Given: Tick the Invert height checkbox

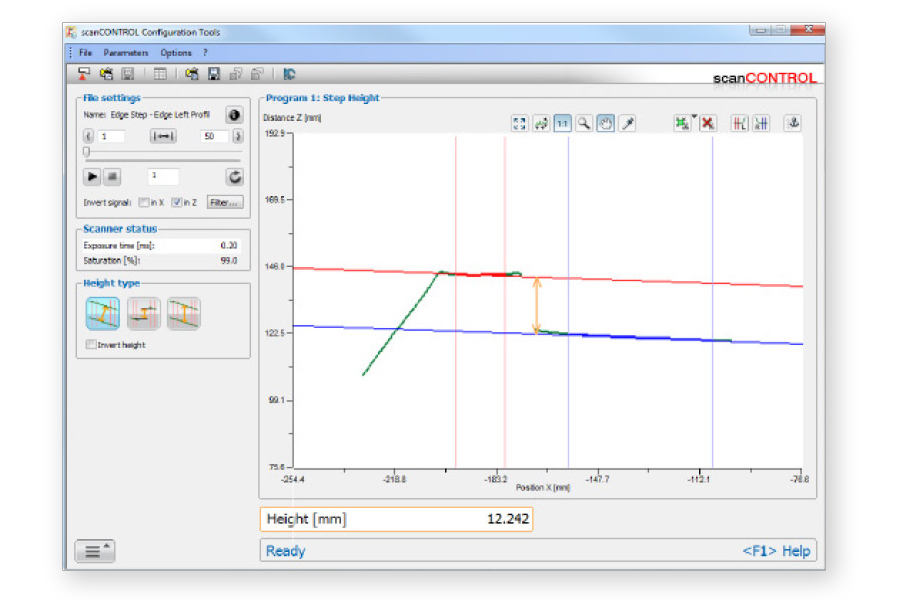Looking at the screenshot, I should [x=91, y=345].
